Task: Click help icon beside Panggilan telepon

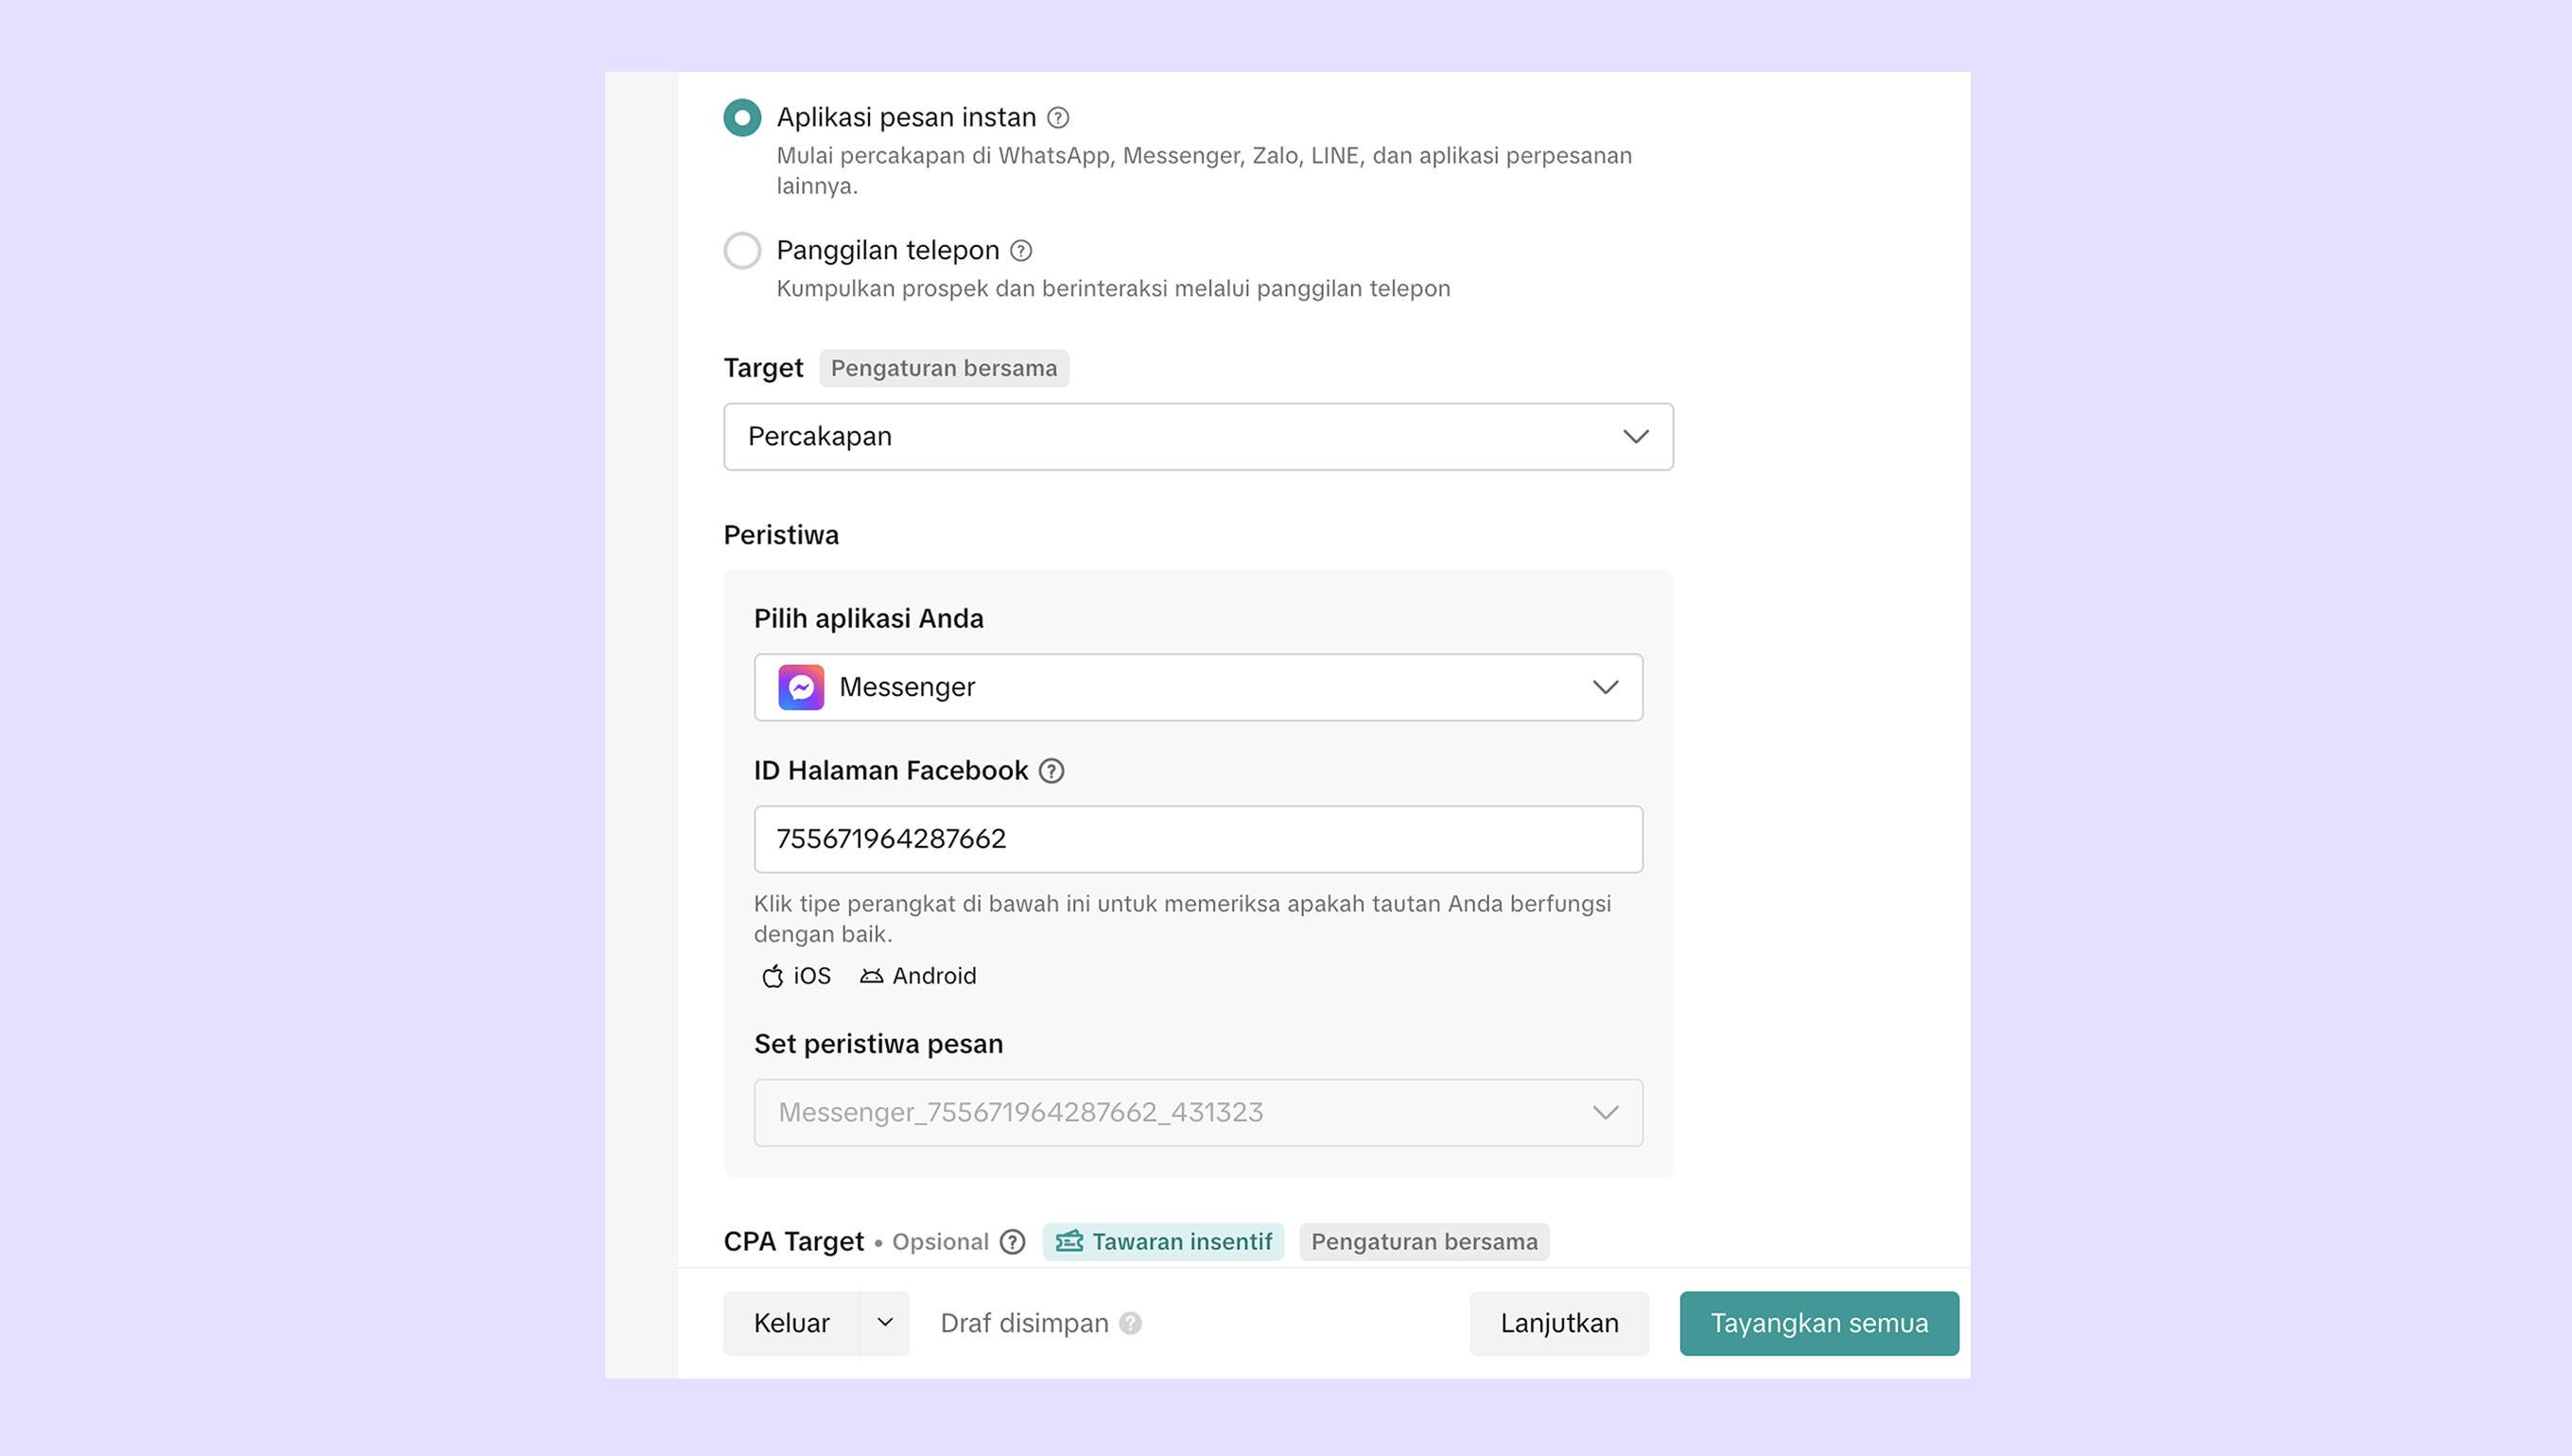Action: tap(1021, 251)
